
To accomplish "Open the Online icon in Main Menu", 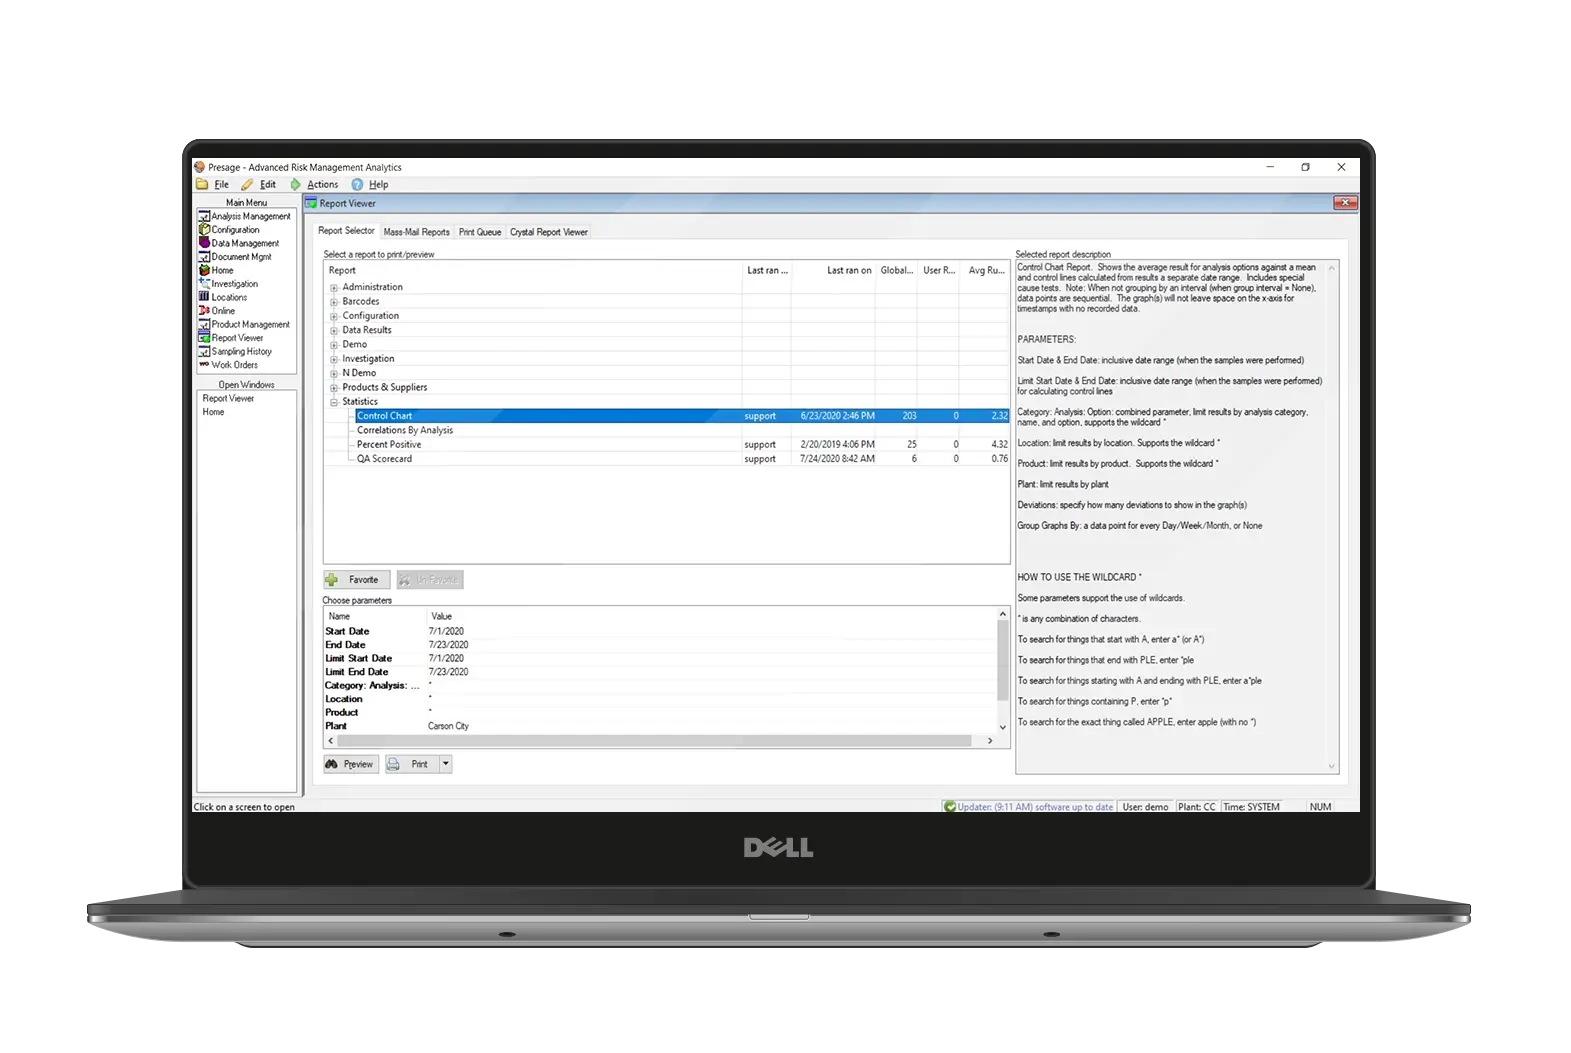I will pos(204,311).
